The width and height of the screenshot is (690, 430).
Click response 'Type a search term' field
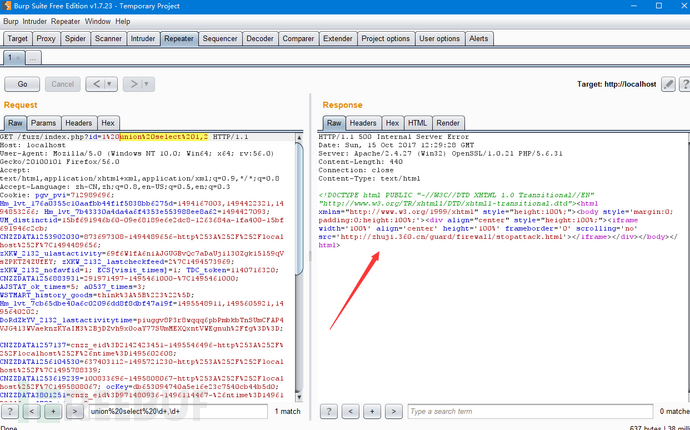530,412
